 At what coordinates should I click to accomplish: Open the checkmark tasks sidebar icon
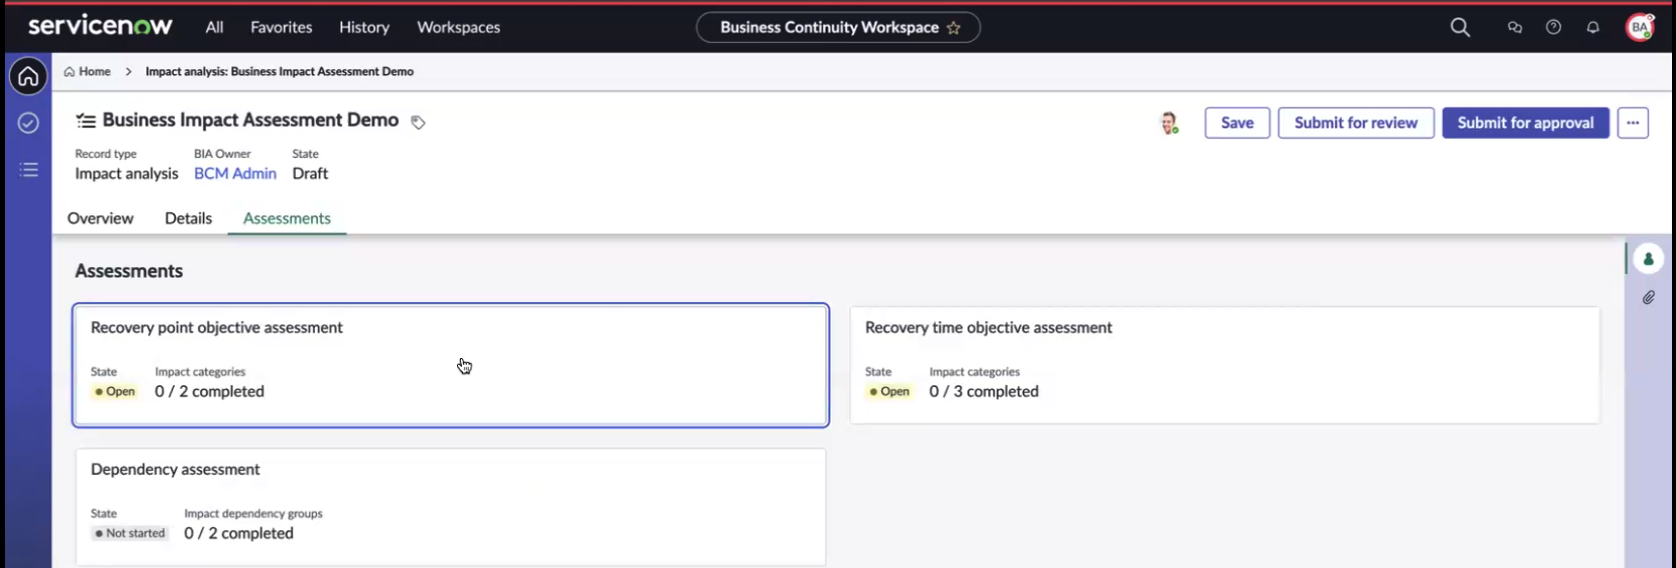pyautogui.click(x=28, y=122)
